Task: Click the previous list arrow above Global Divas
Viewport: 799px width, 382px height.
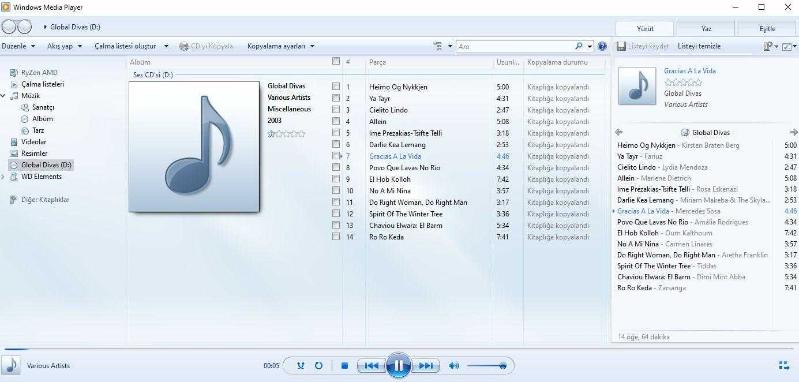Action: pos(619,132)
